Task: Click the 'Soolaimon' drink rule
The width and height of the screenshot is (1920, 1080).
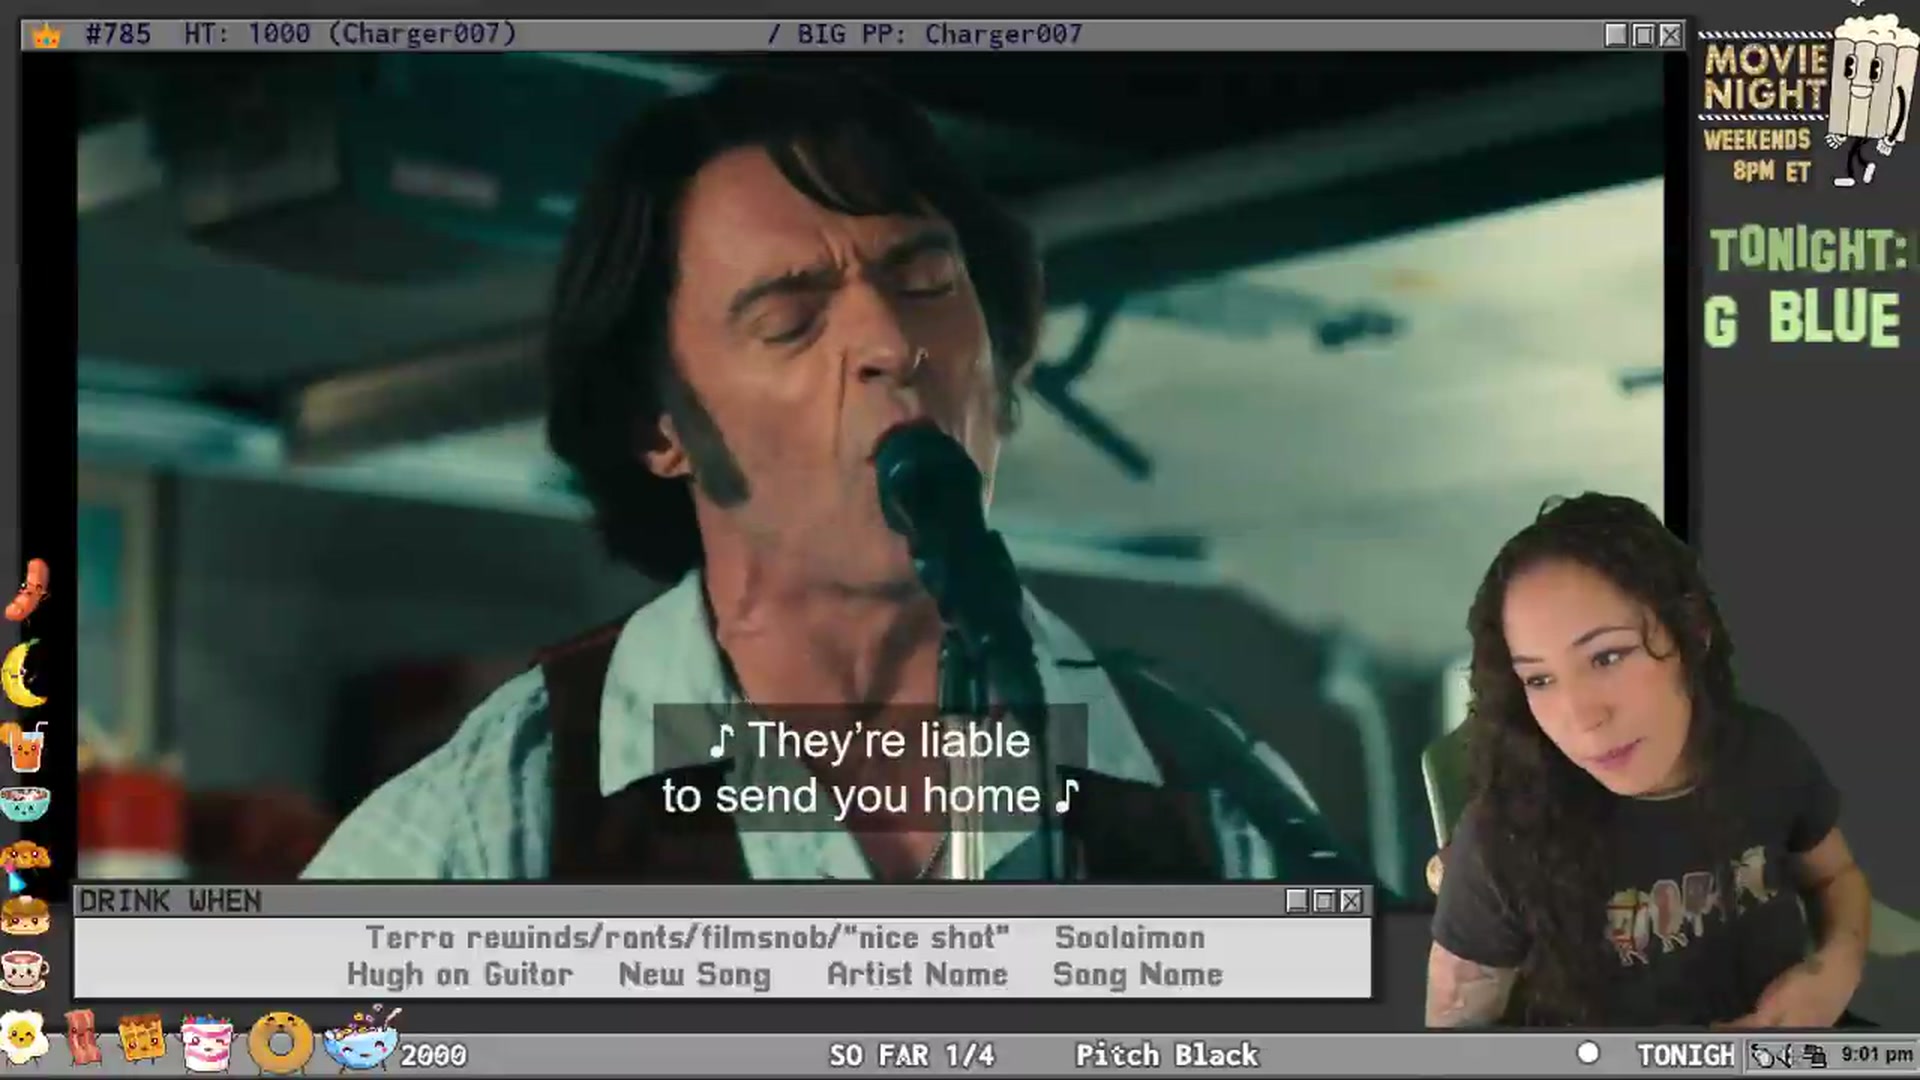Action: (1130, 938)
